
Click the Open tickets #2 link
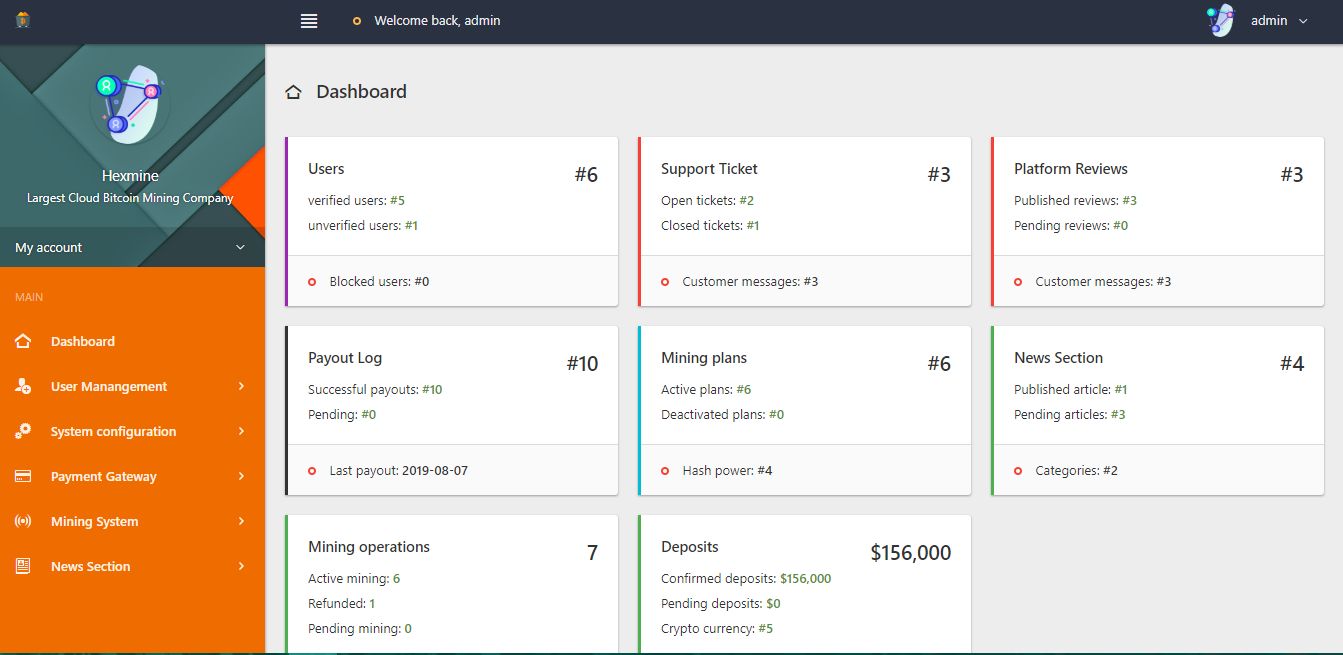[746, 200]
